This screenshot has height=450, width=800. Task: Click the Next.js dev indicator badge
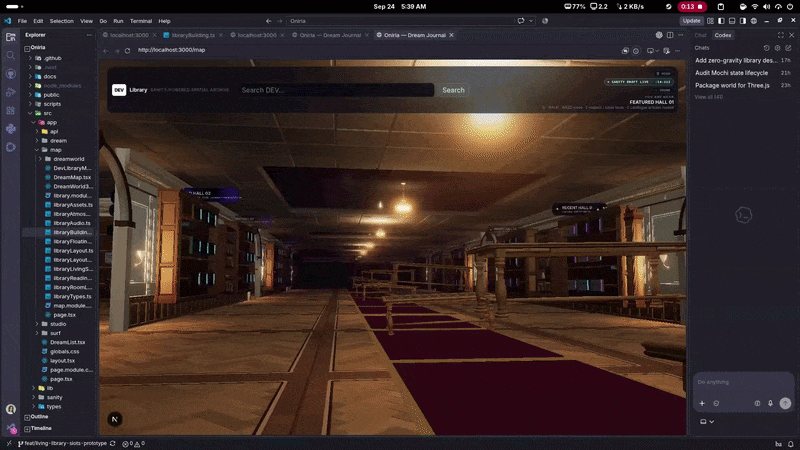(x=115, y=419)
